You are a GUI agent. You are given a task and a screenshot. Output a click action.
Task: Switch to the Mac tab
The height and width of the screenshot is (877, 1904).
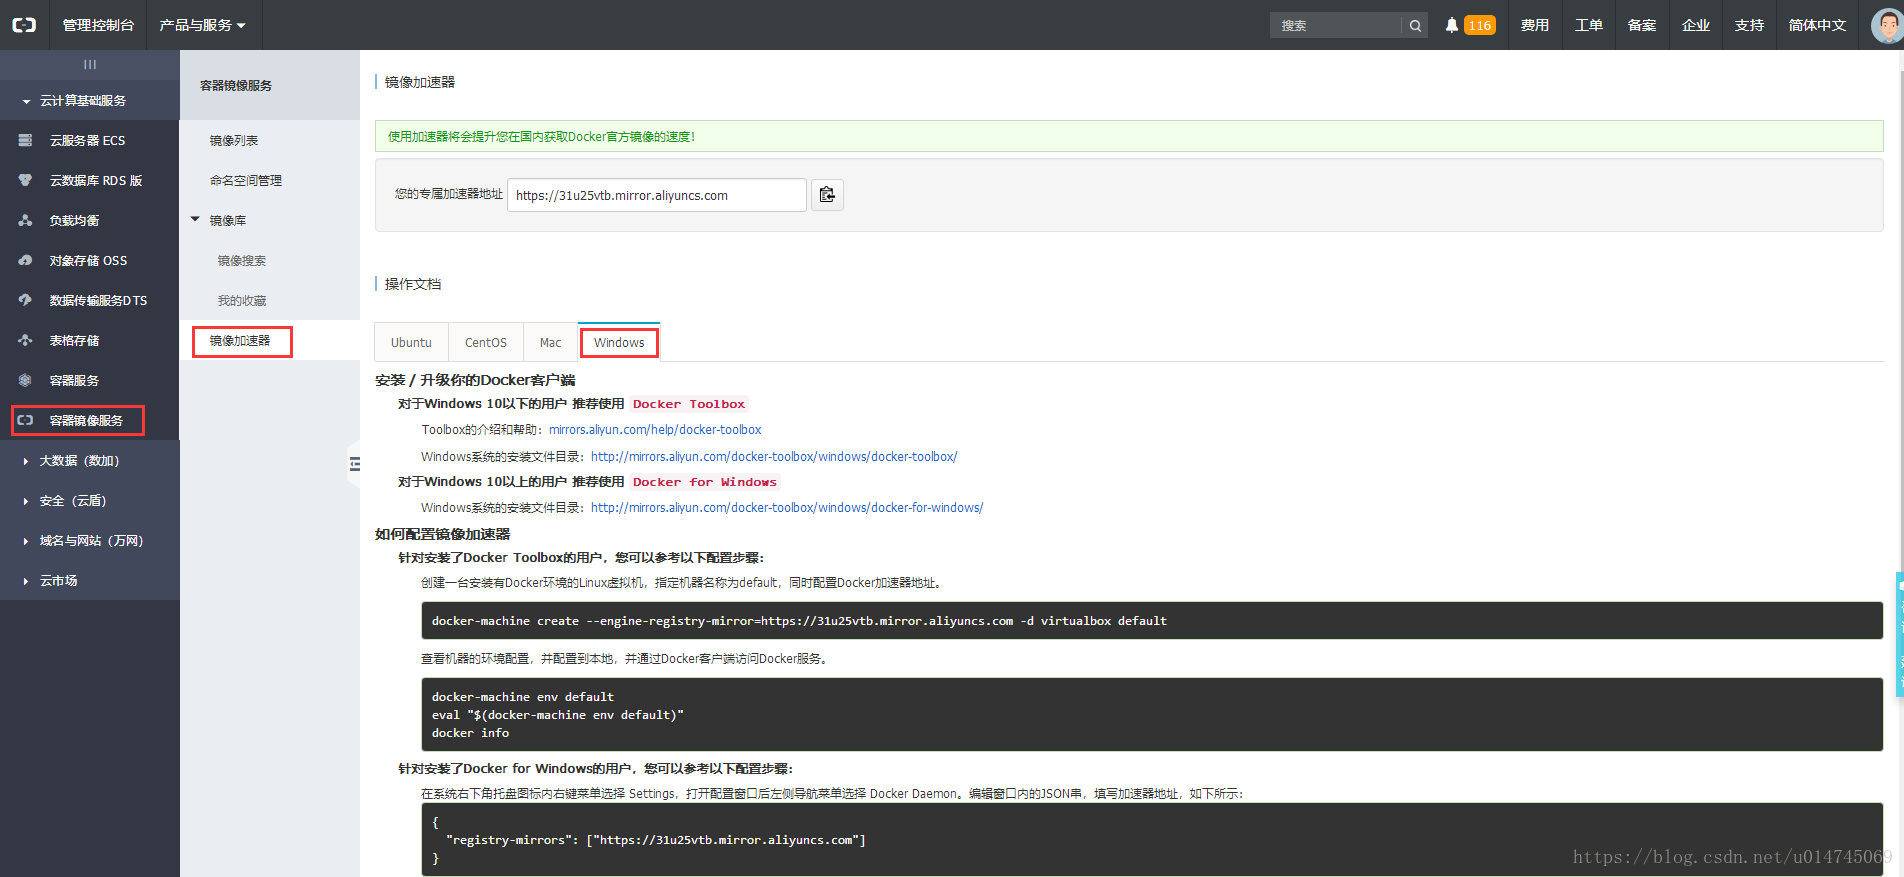pyautogui.click(x=550, y=342)
